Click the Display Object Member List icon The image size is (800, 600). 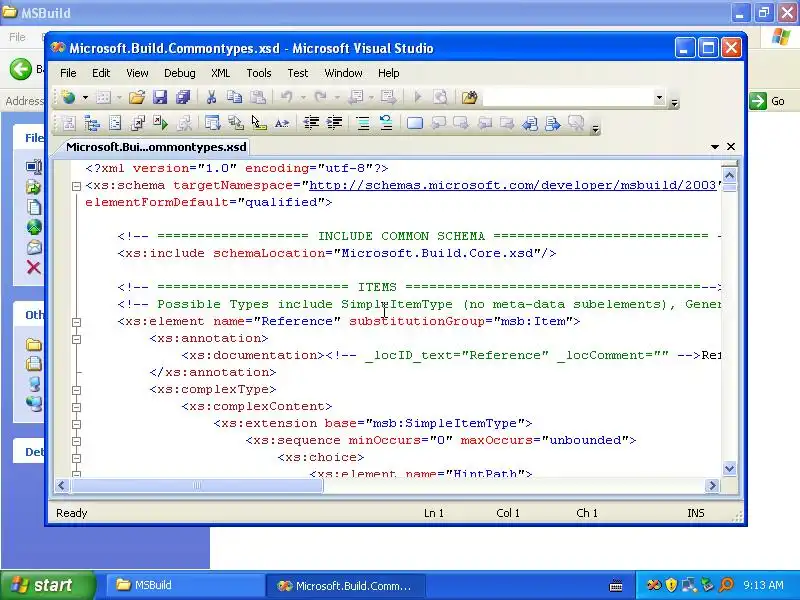pyautogui.click(x=212, y=123)
